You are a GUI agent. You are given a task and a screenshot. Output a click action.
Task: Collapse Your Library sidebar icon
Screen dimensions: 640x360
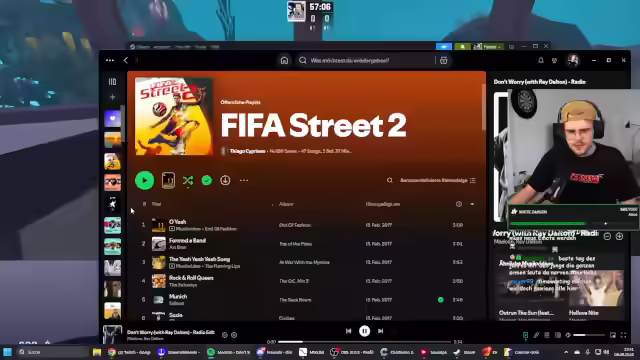pyautogui.click(x=112, y=82)
